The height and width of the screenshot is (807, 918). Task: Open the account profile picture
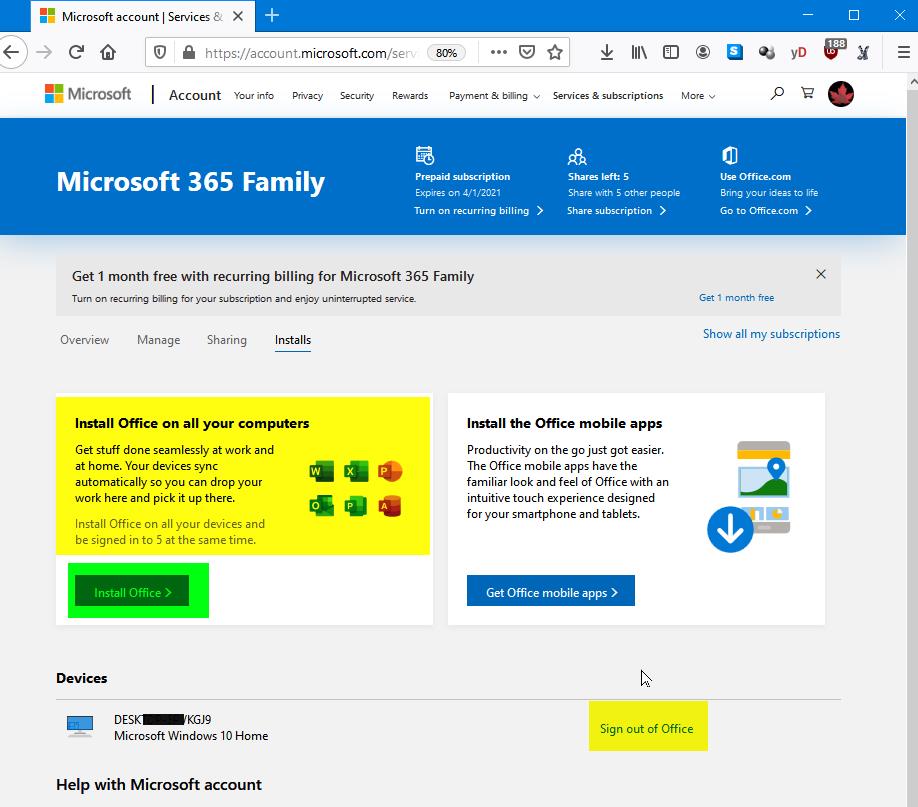pos(841,94)
